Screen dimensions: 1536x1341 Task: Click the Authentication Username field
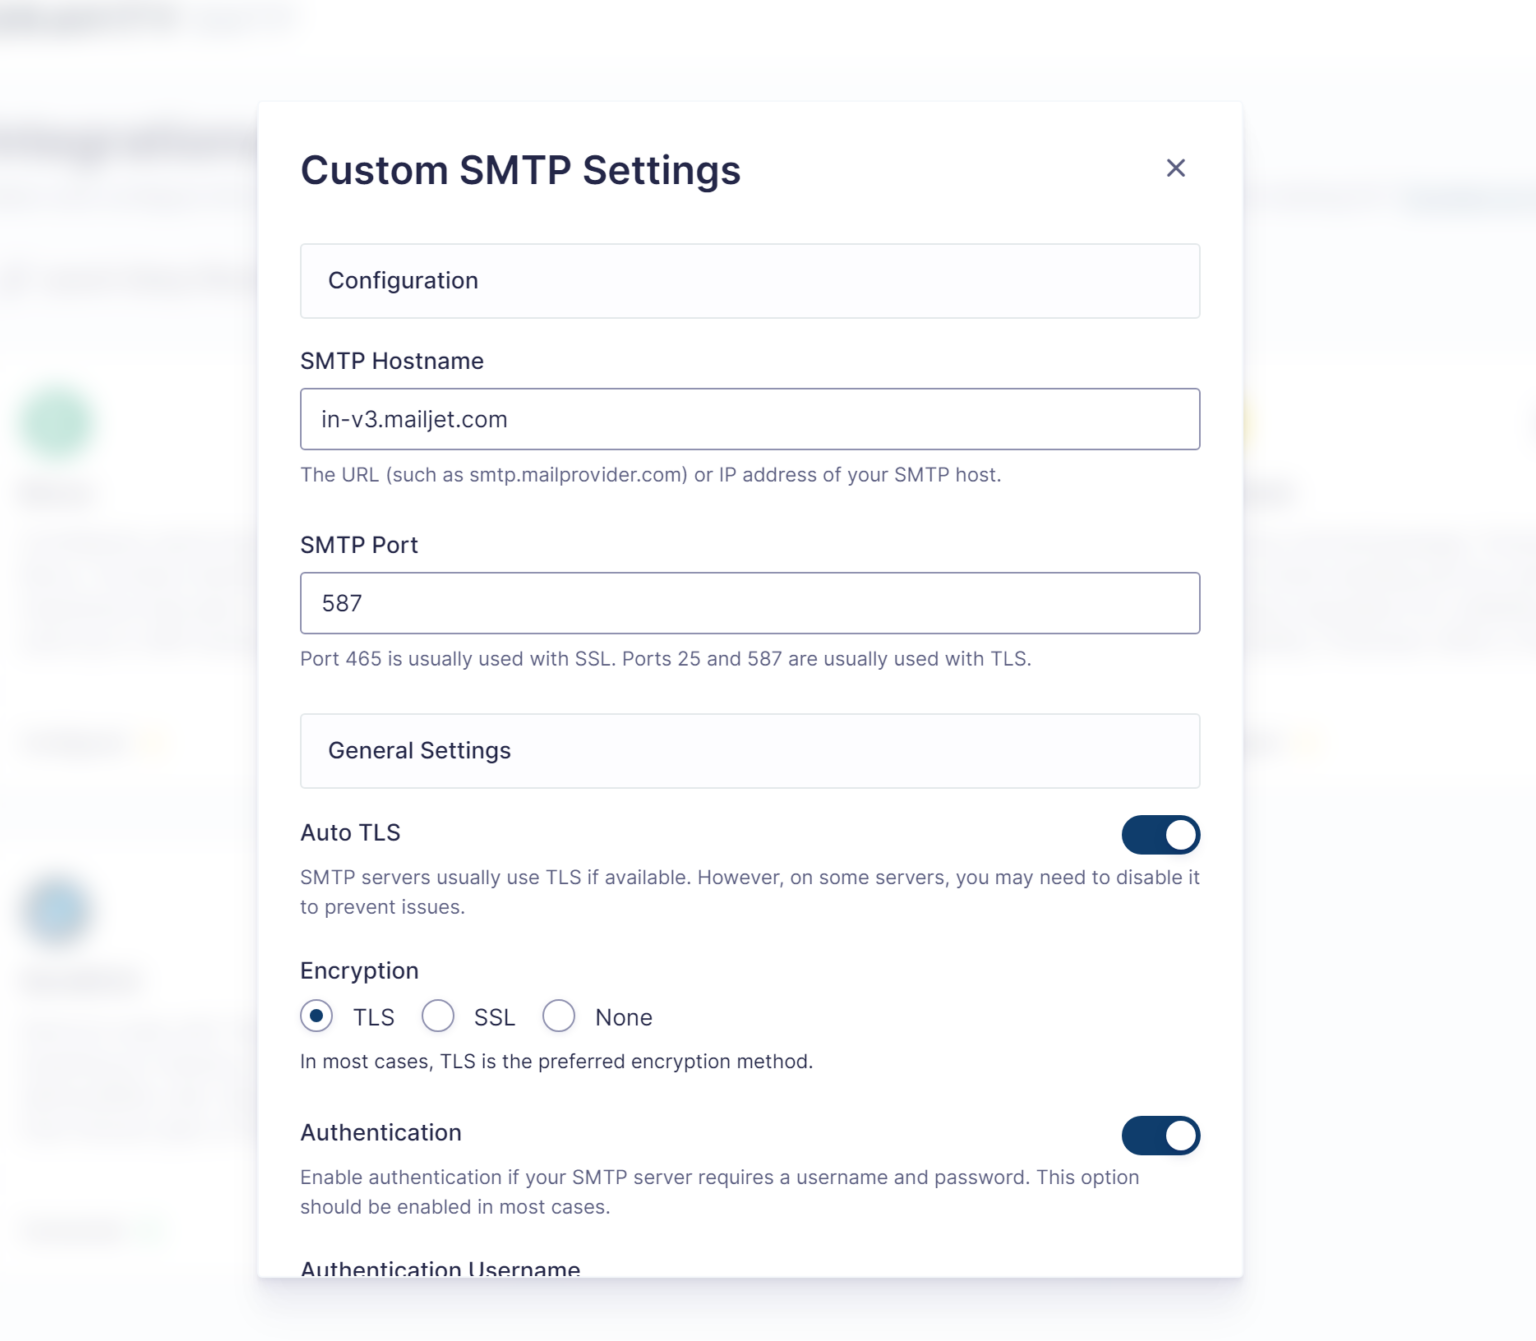440,1269
